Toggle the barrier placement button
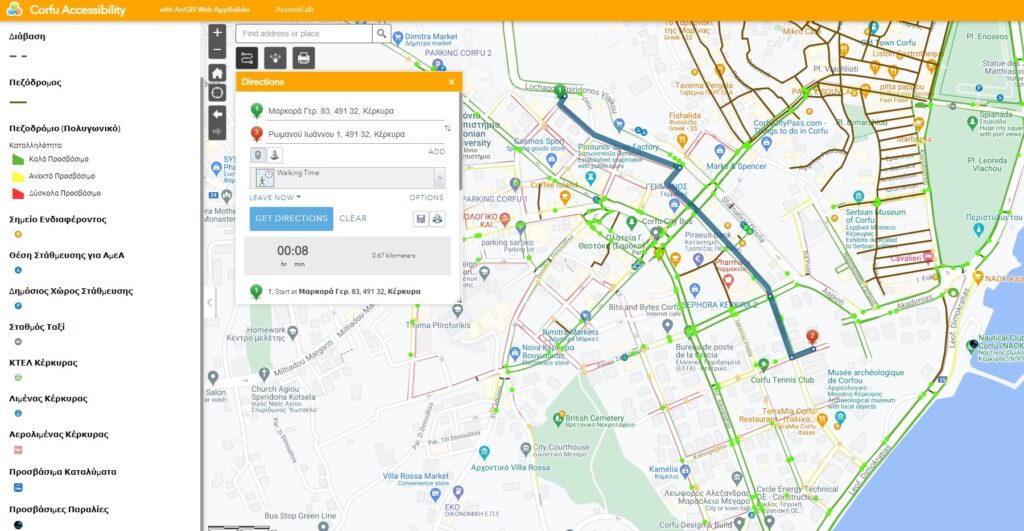The width and height of the screenshot is (1024, 531). click(274, 155)
